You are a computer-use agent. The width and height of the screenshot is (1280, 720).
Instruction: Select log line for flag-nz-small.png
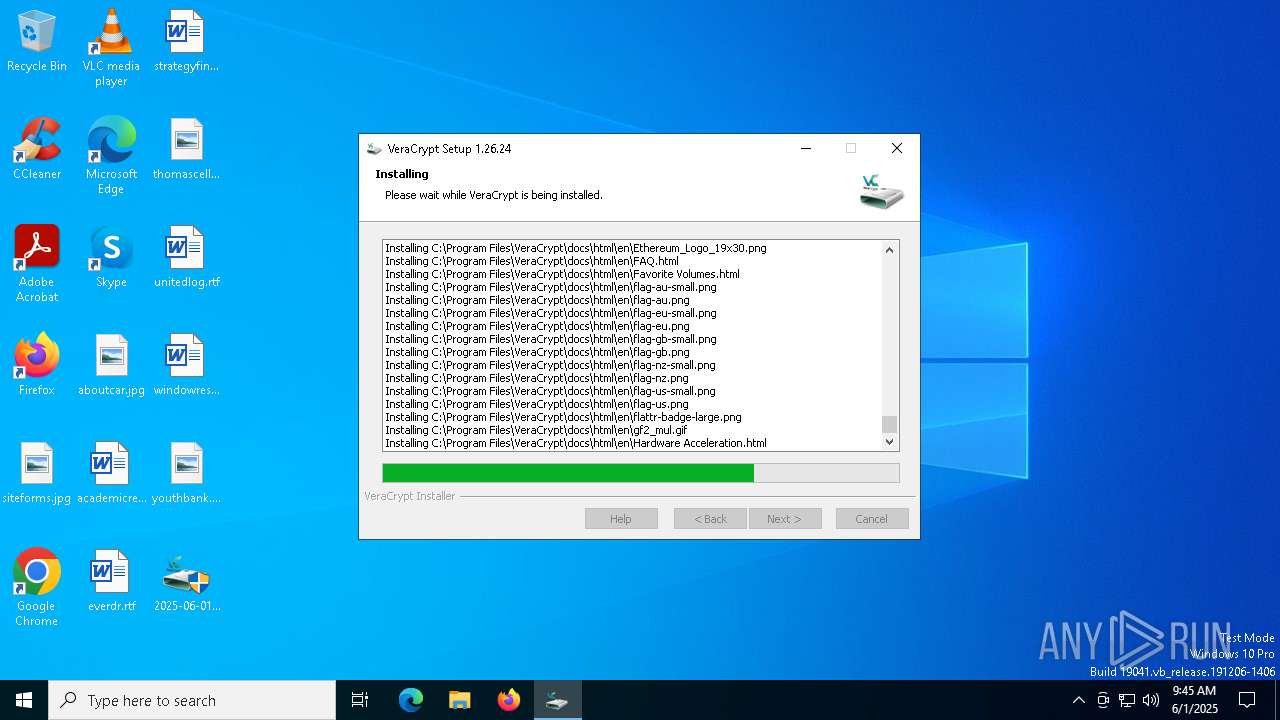coord(550,365)
